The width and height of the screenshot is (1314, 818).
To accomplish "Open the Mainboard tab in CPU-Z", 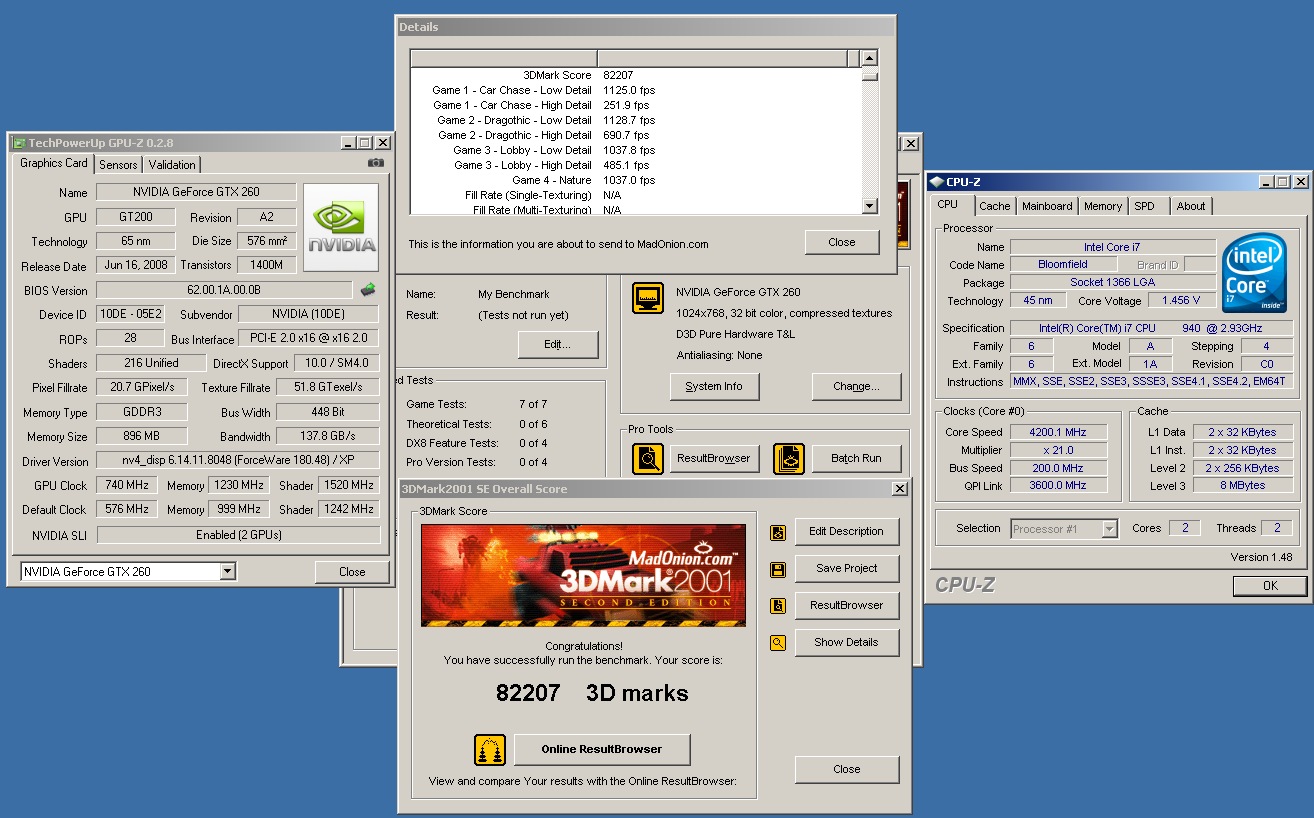I will [x=1047, y=206].
